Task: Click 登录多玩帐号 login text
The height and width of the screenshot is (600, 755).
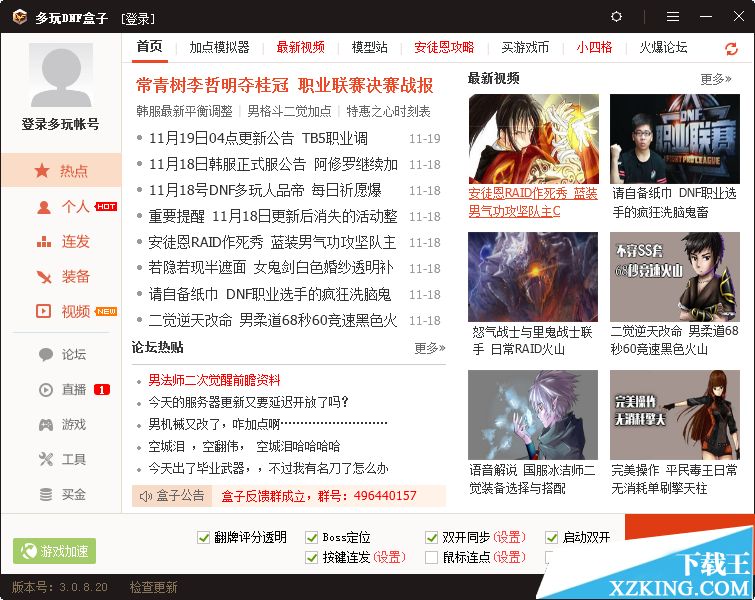Action: tap(60, 124)
